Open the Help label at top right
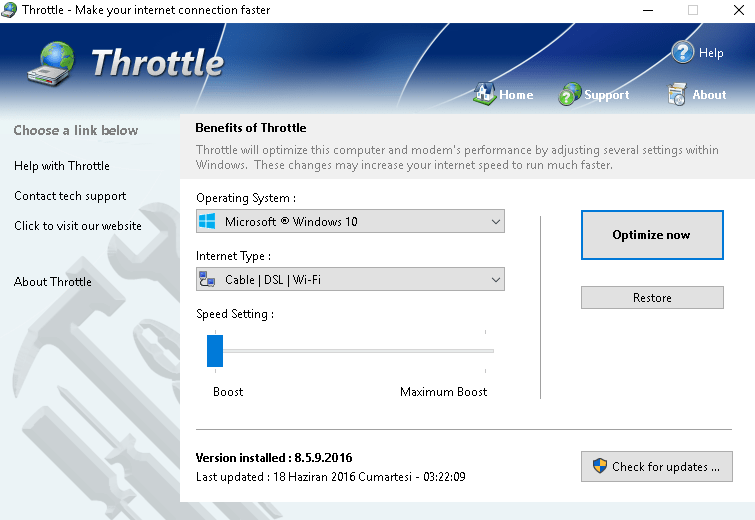The image size is (755, 520). tap(711, 53)
